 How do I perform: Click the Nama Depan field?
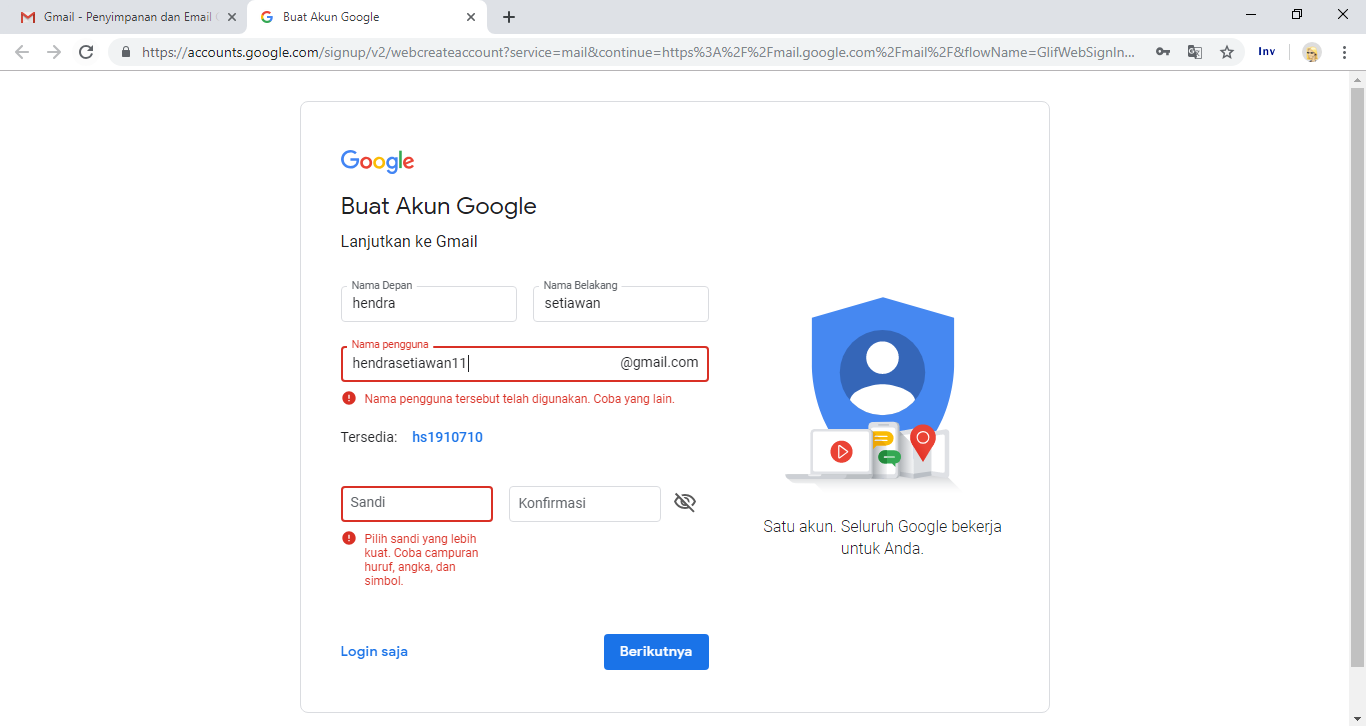(x=429, y=304)
